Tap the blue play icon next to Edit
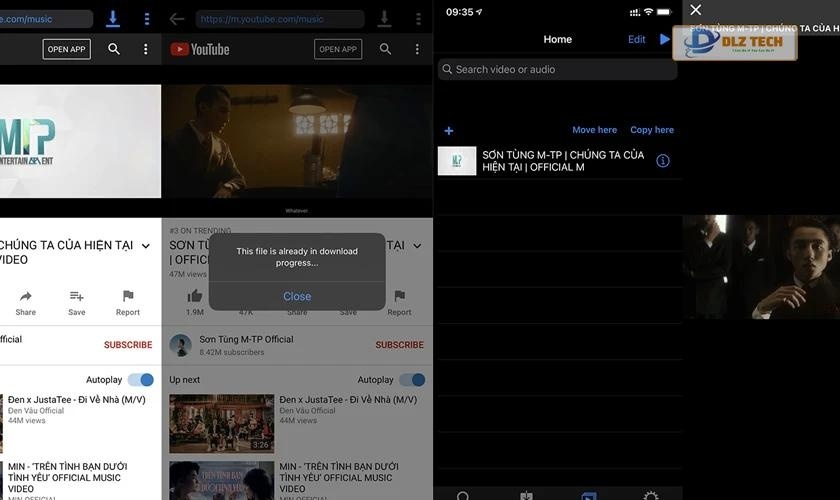The height and width of the screenshot is (500, 840). [665, 39]
